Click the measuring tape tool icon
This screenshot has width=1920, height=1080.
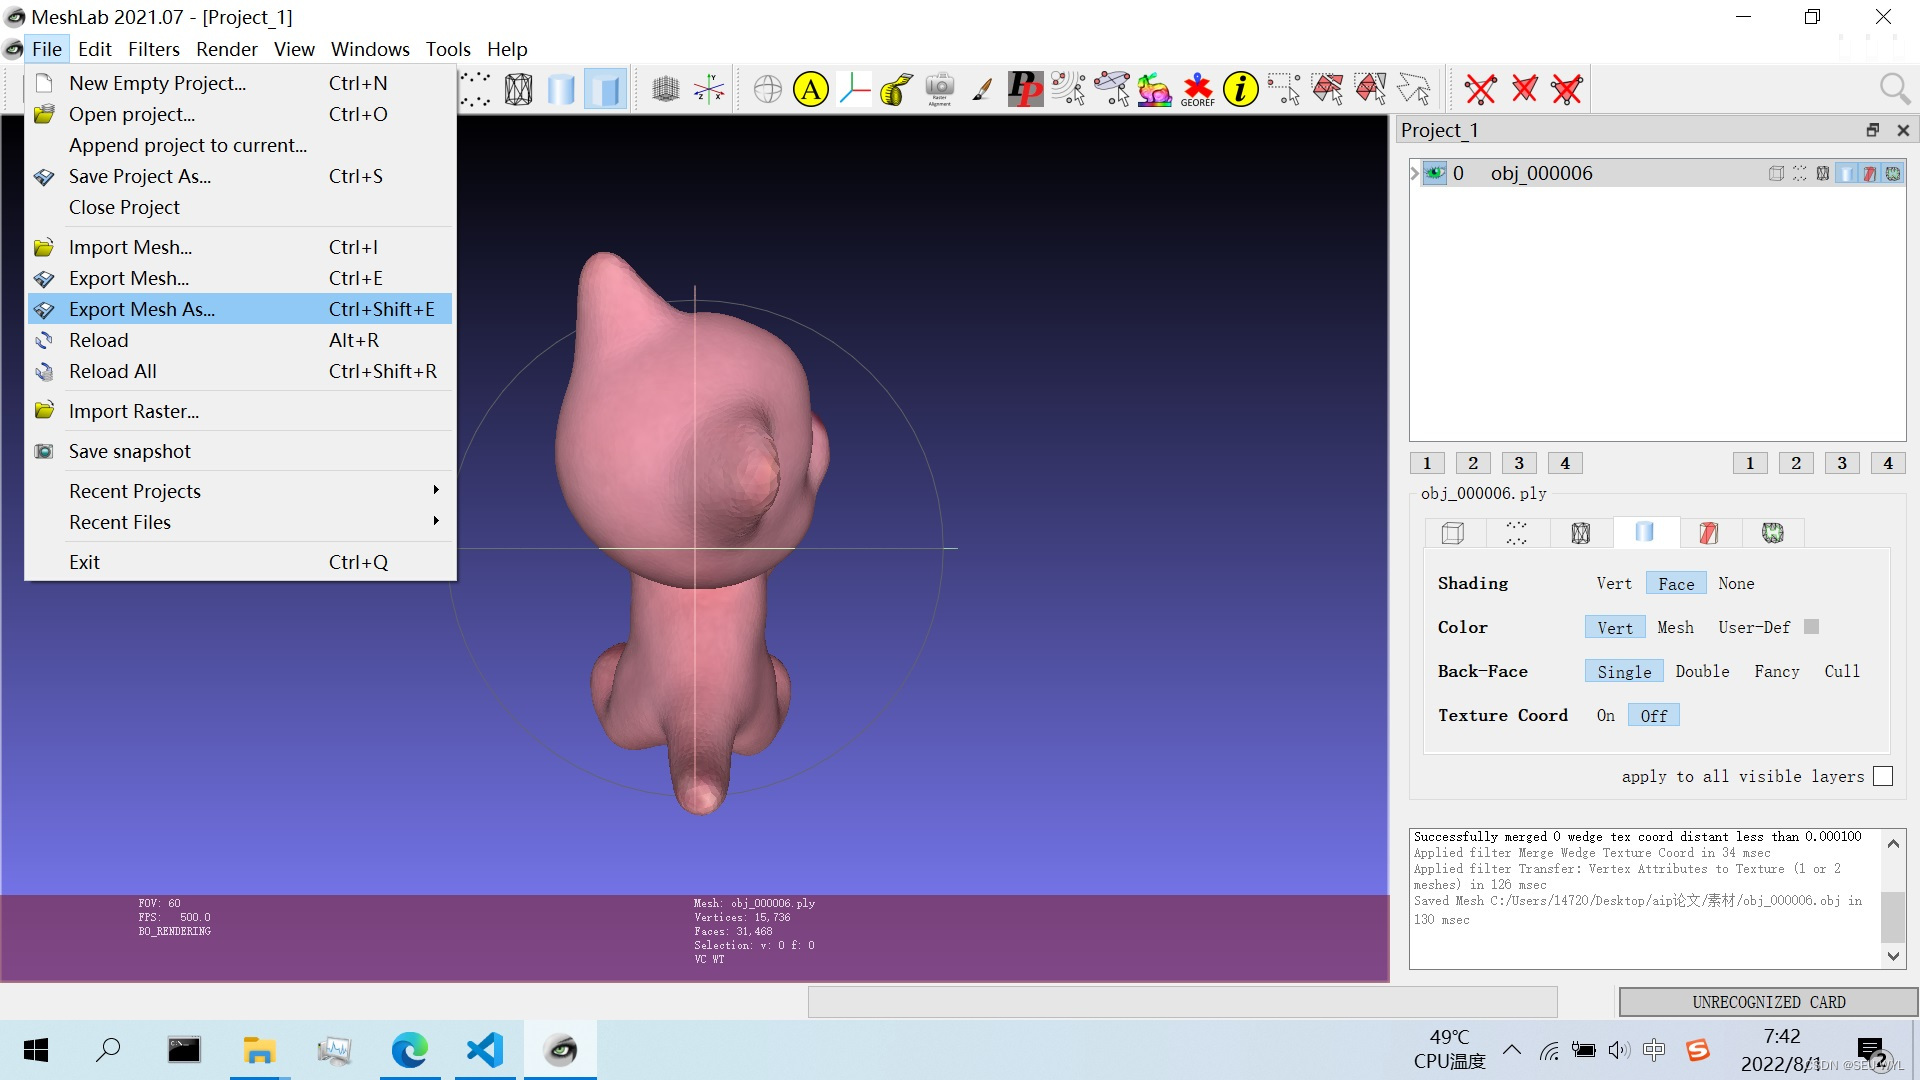click(896, 89)
